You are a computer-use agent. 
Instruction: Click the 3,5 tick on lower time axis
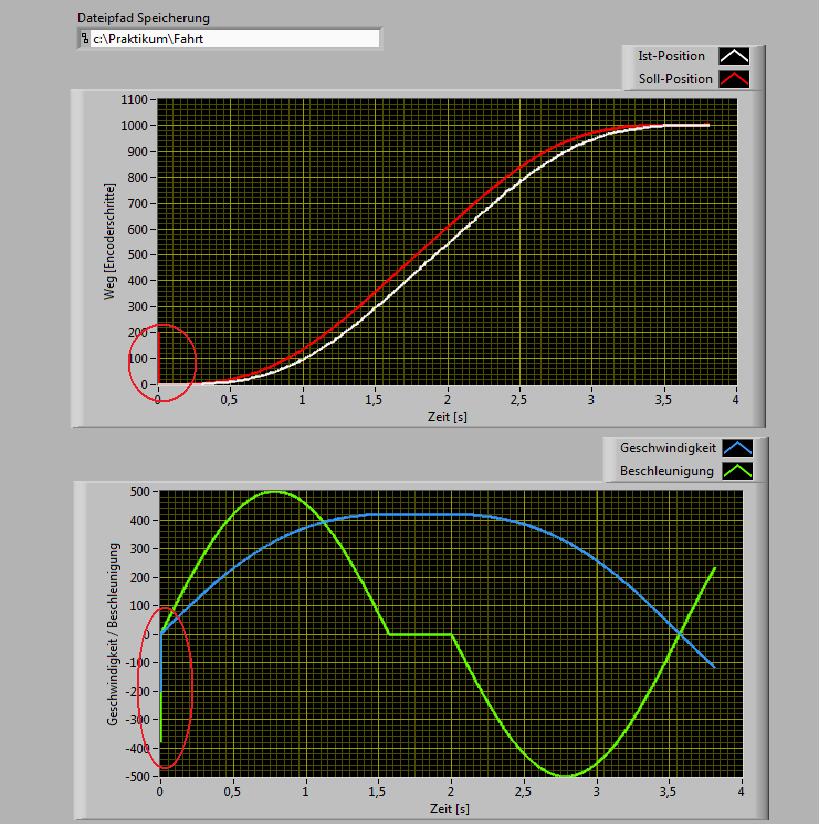tap(668, 791)
